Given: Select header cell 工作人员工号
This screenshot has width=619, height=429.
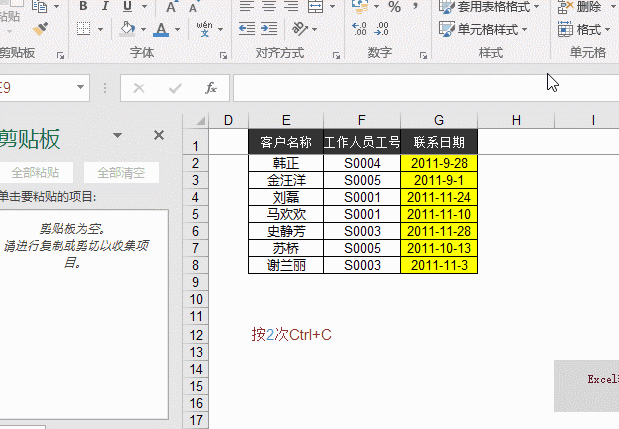Looking at the screenshot, I should [x=362, y=142].
